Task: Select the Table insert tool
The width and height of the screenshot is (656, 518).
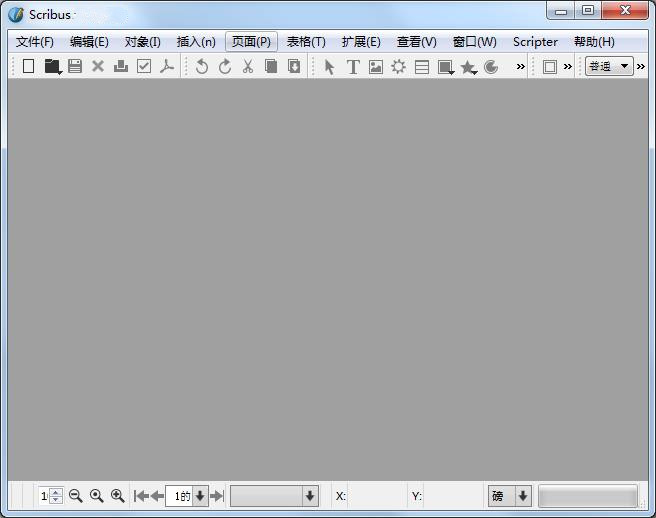Action: point(422,67)
